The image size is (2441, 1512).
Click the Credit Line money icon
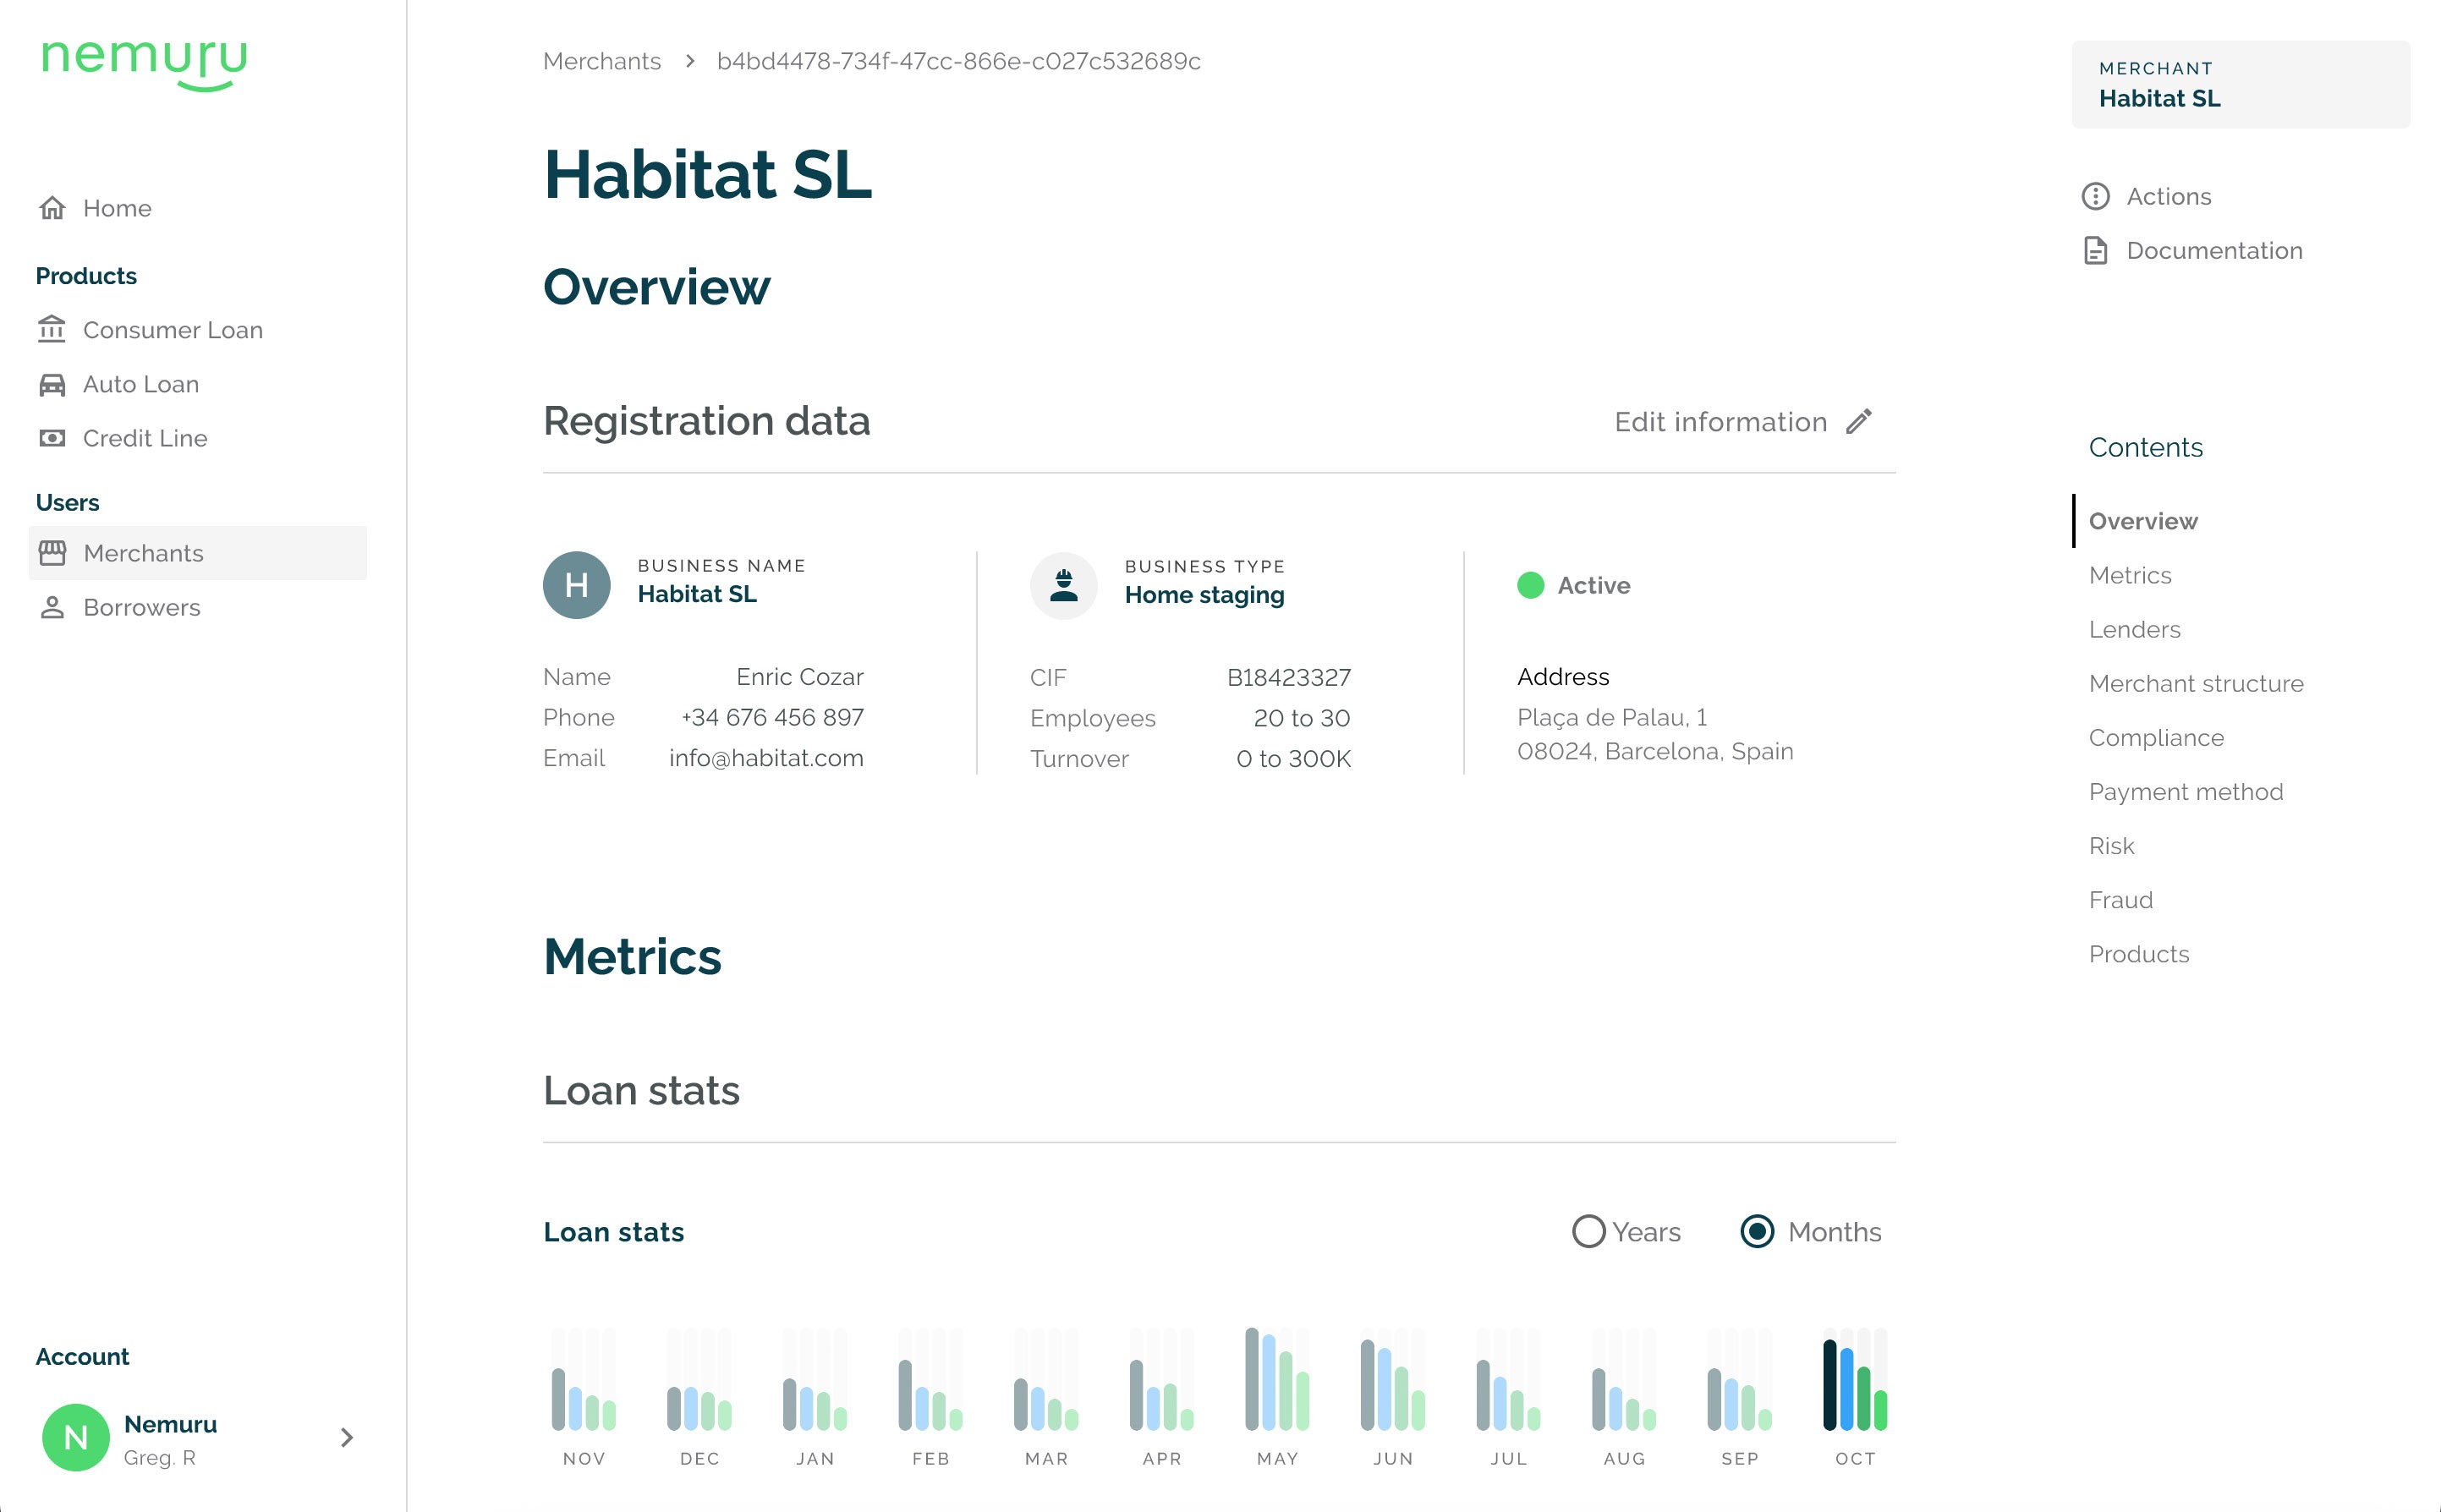(52, 438)
